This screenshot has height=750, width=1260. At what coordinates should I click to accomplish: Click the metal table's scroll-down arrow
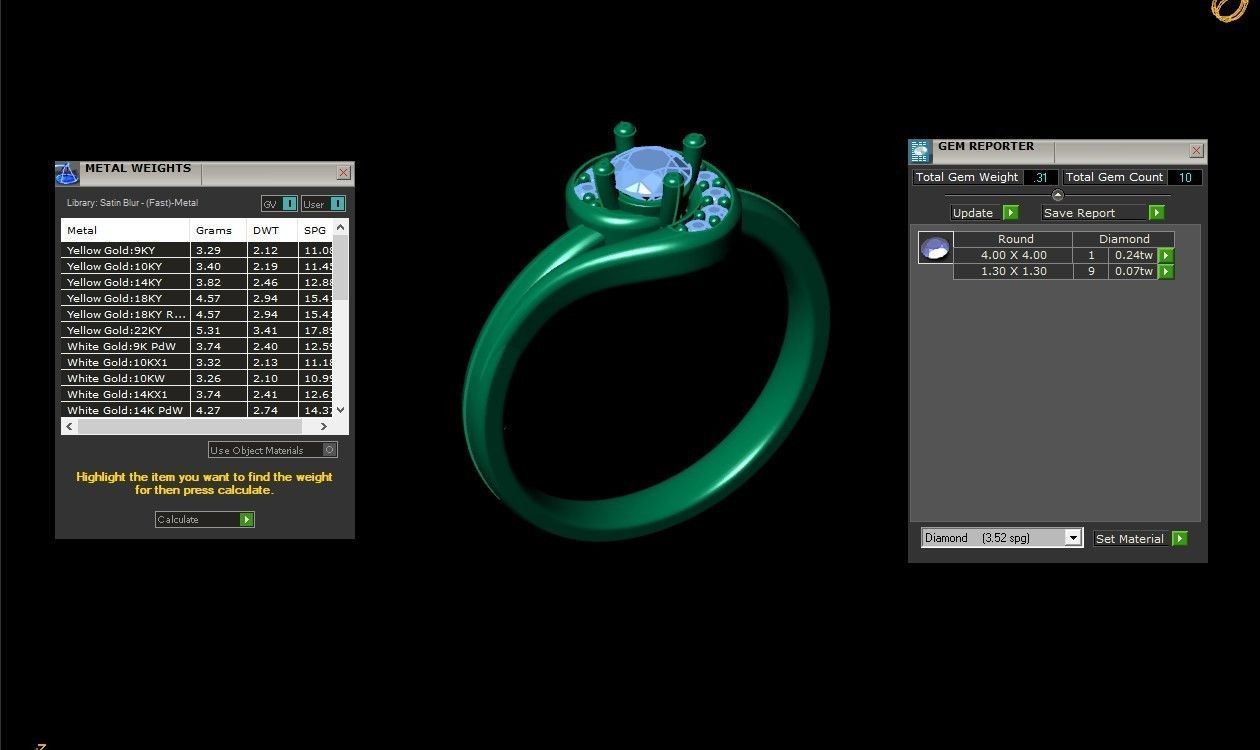coord(341,409)
